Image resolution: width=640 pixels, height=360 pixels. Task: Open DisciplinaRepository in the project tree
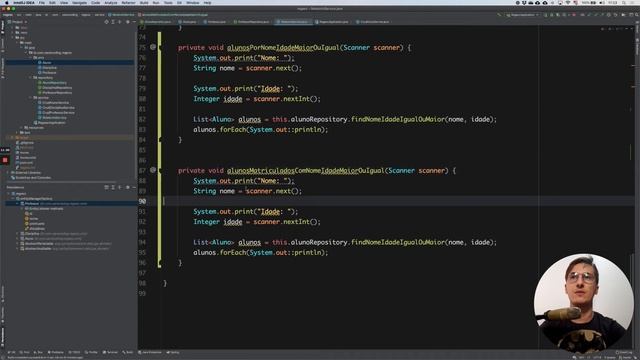[x=57, y=87]
